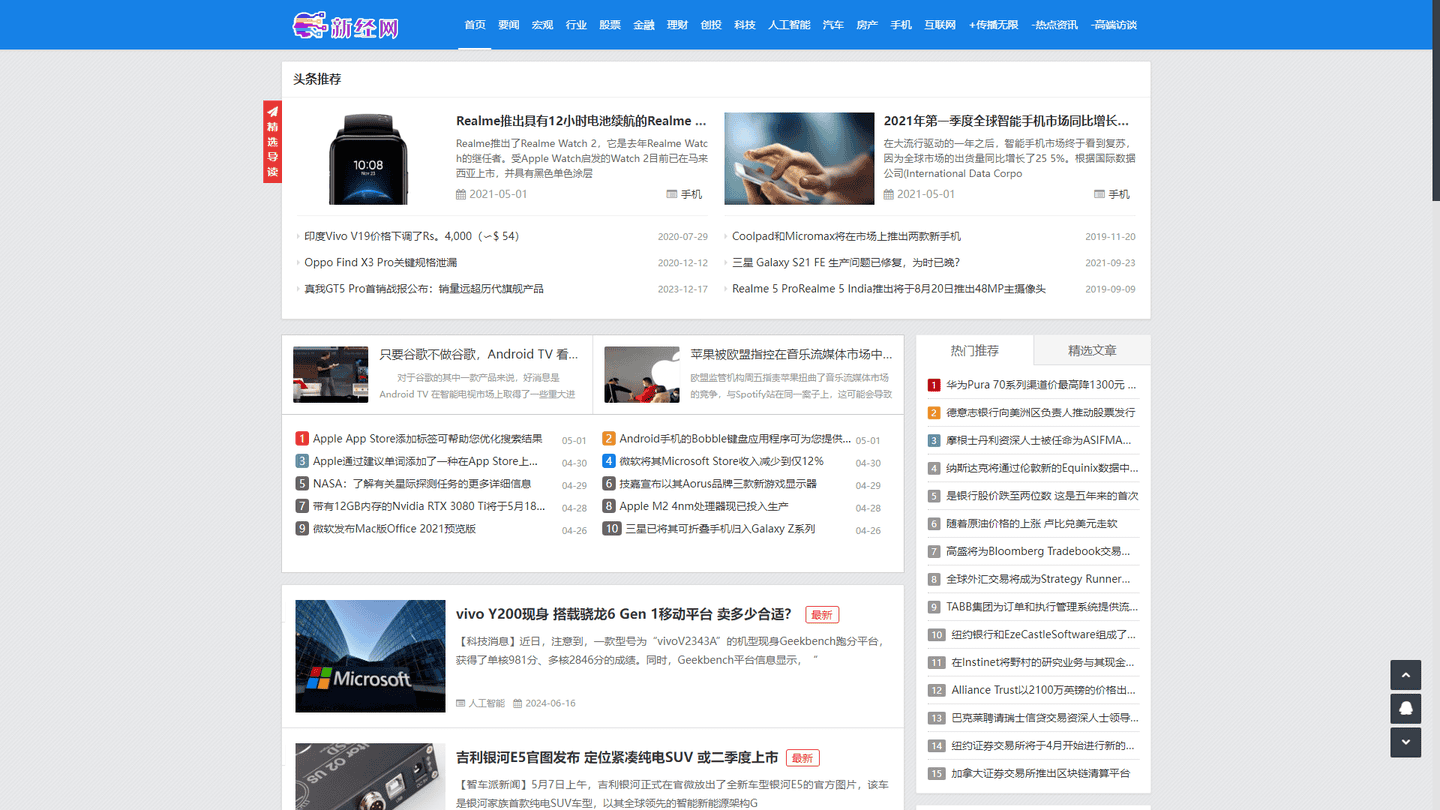The image size is (1440, 810).
Task: Open the 华为Pura 70系列 ranked item
Action: click(x=1041, y=384)
